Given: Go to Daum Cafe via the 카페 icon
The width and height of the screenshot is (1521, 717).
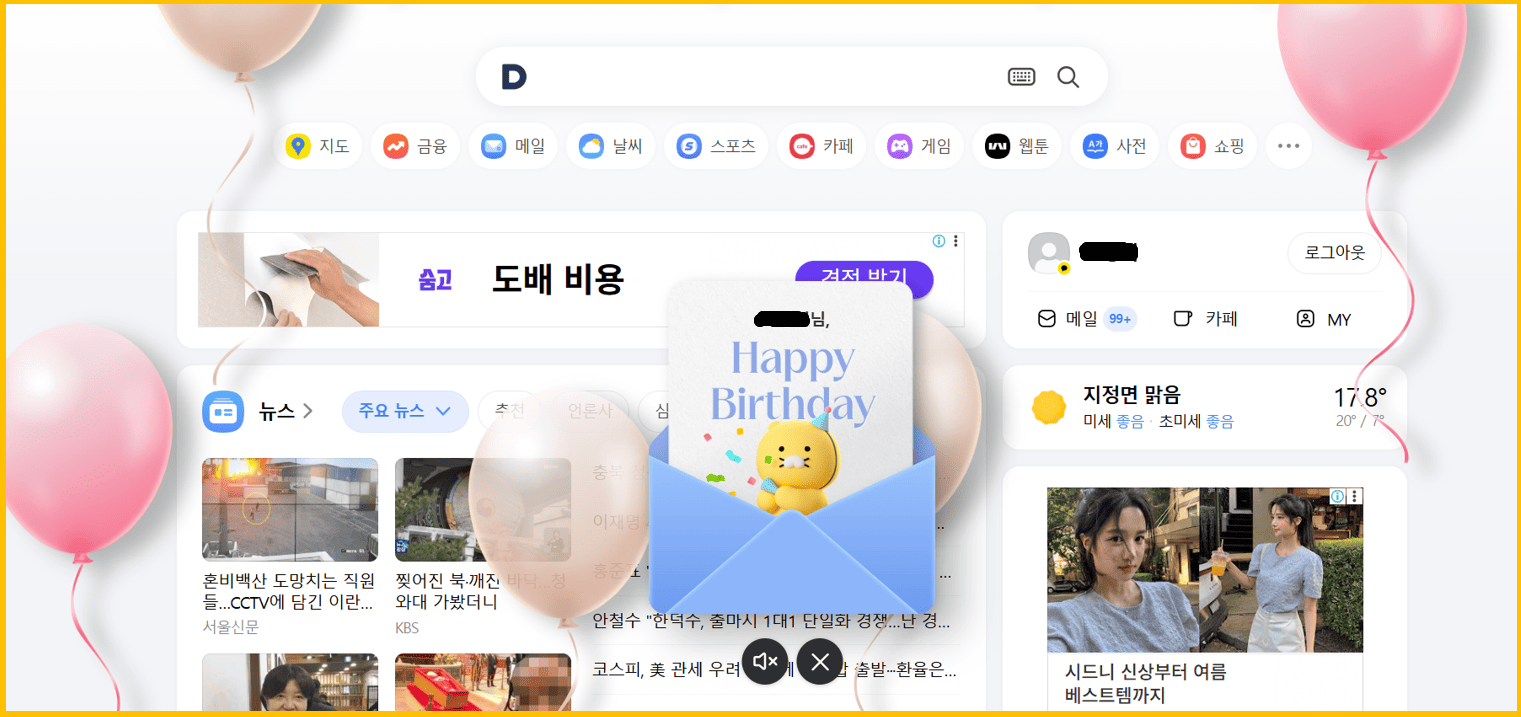Looking at the screenshot, I should click(x=821, y=145).
